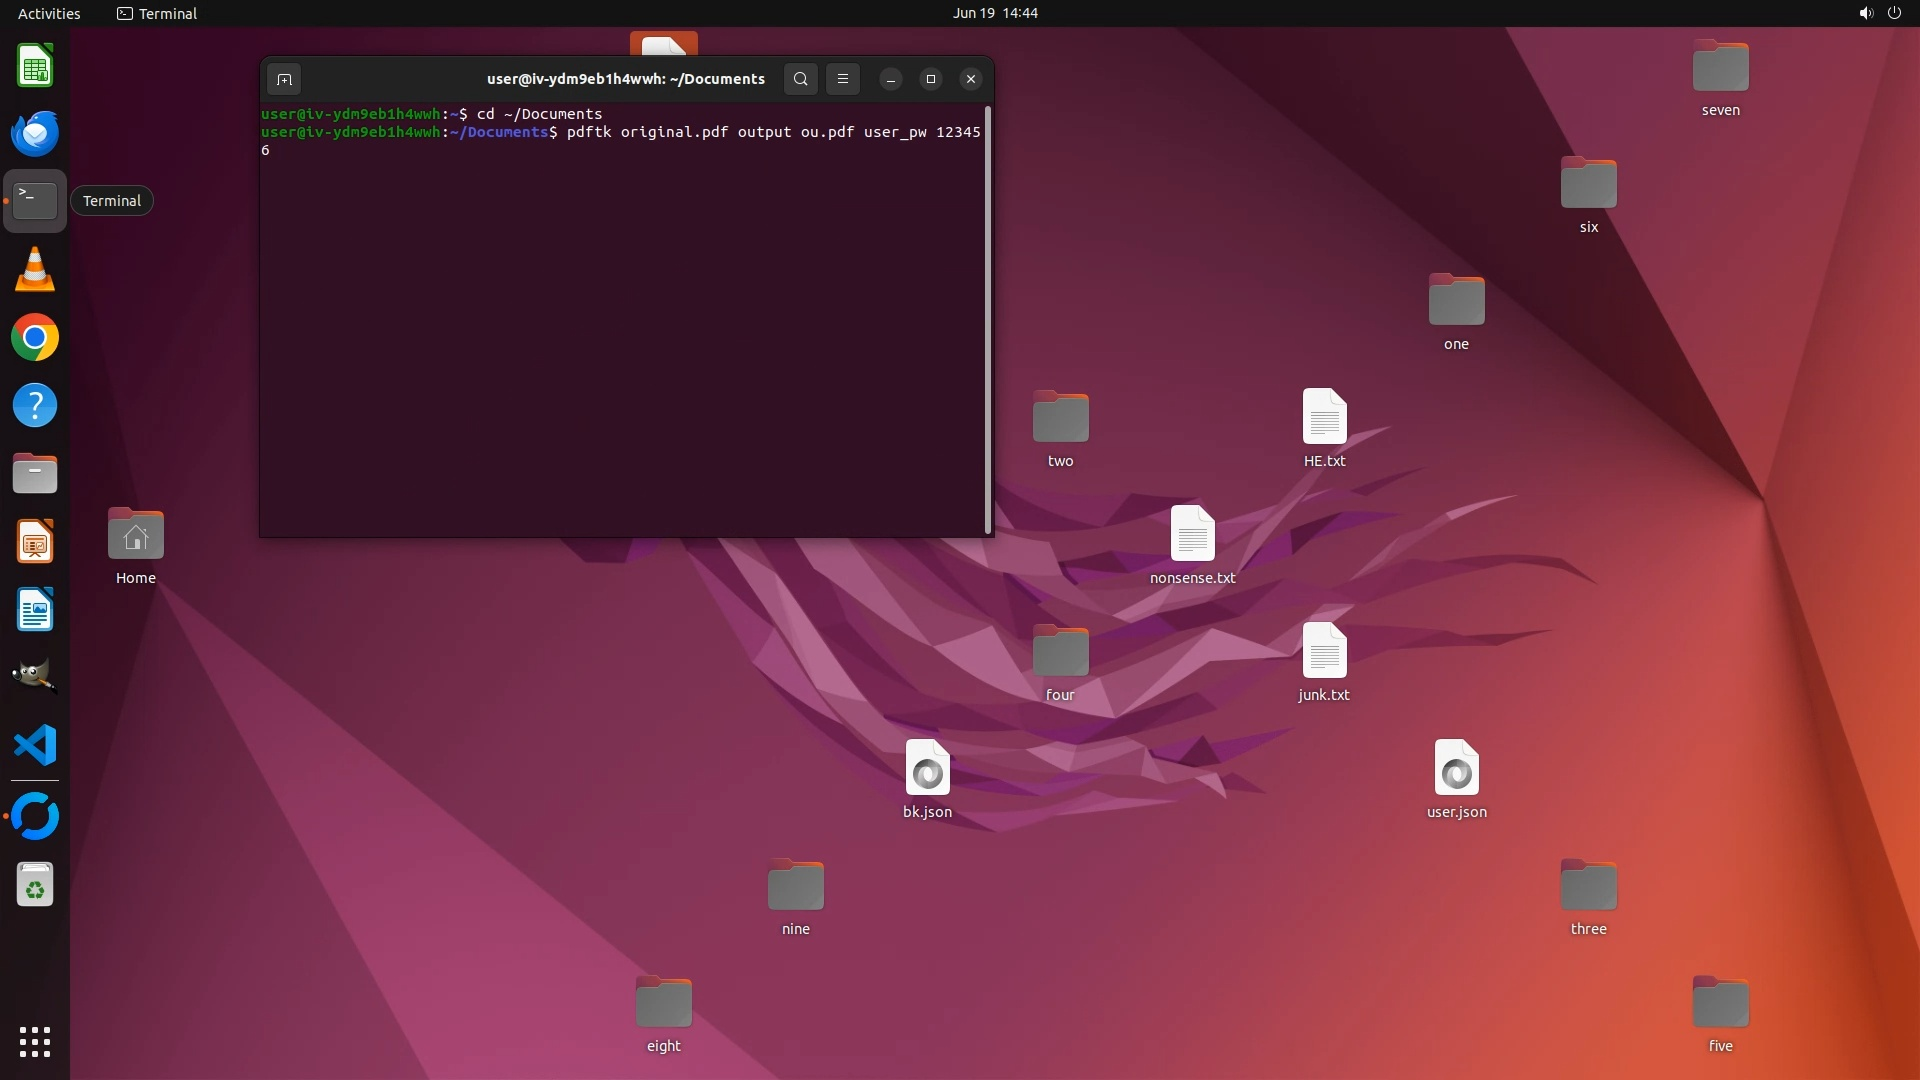Click the new tab button in terminal
This screenshot has height=1080, width=1920.
(x=284, y=79)
